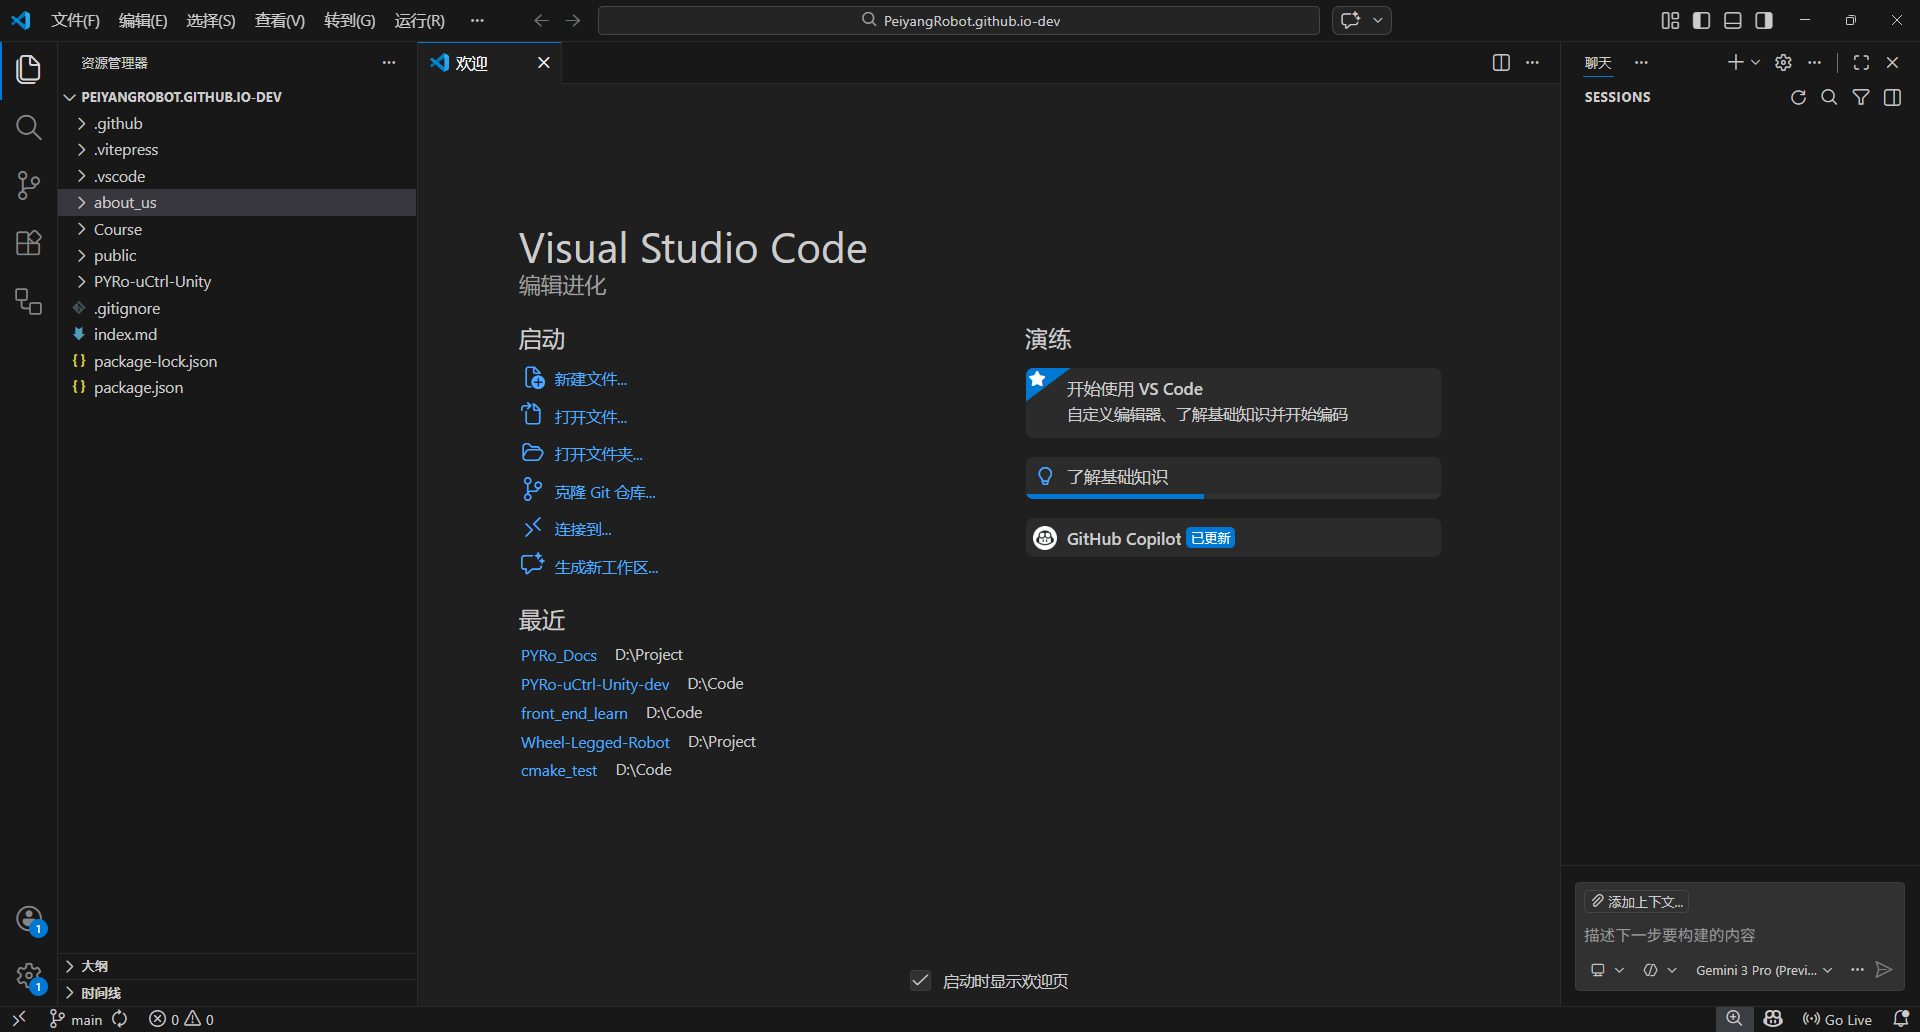Refresh the chat sessions list

click(x=1798, y=97)
